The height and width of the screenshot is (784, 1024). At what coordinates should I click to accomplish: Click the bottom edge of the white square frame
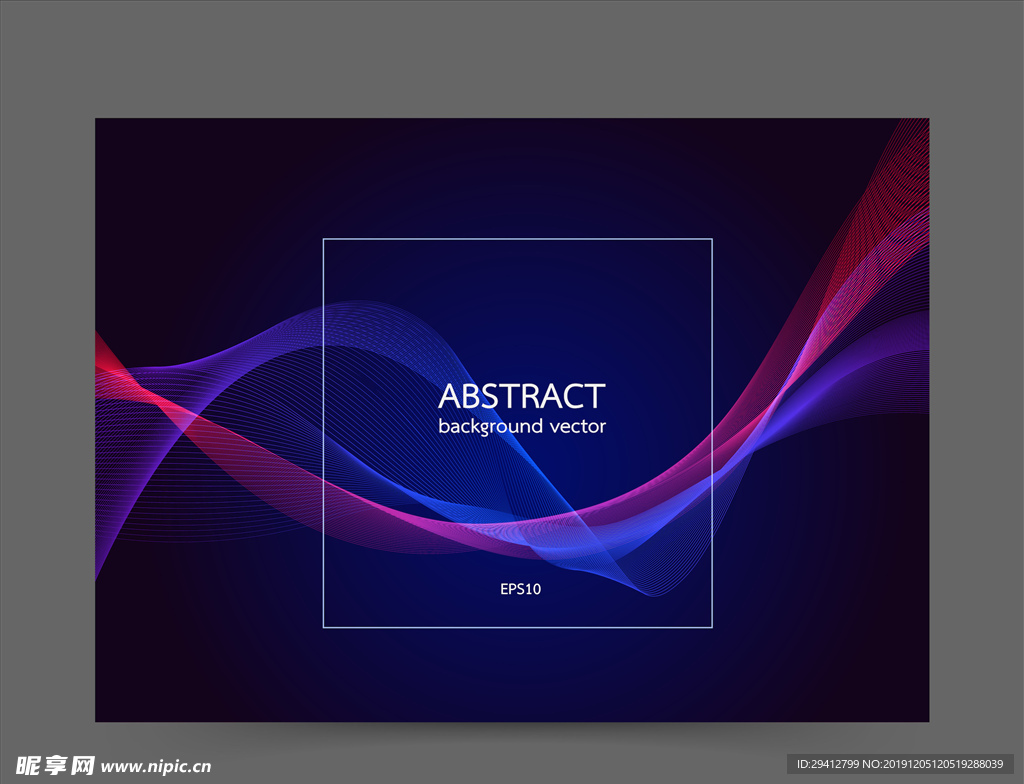[x=517, y=627]
